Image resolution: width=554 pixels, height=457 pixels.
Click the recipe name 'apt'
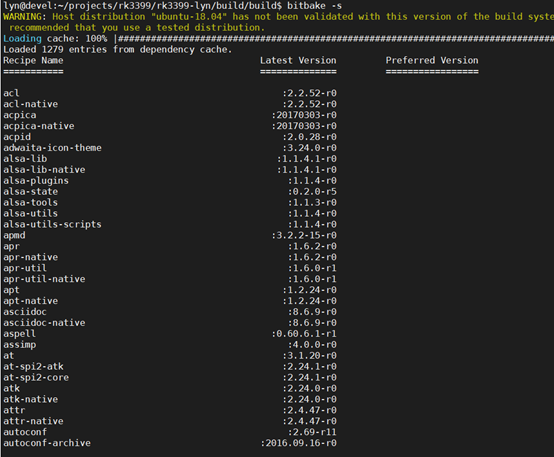(11, 291)
